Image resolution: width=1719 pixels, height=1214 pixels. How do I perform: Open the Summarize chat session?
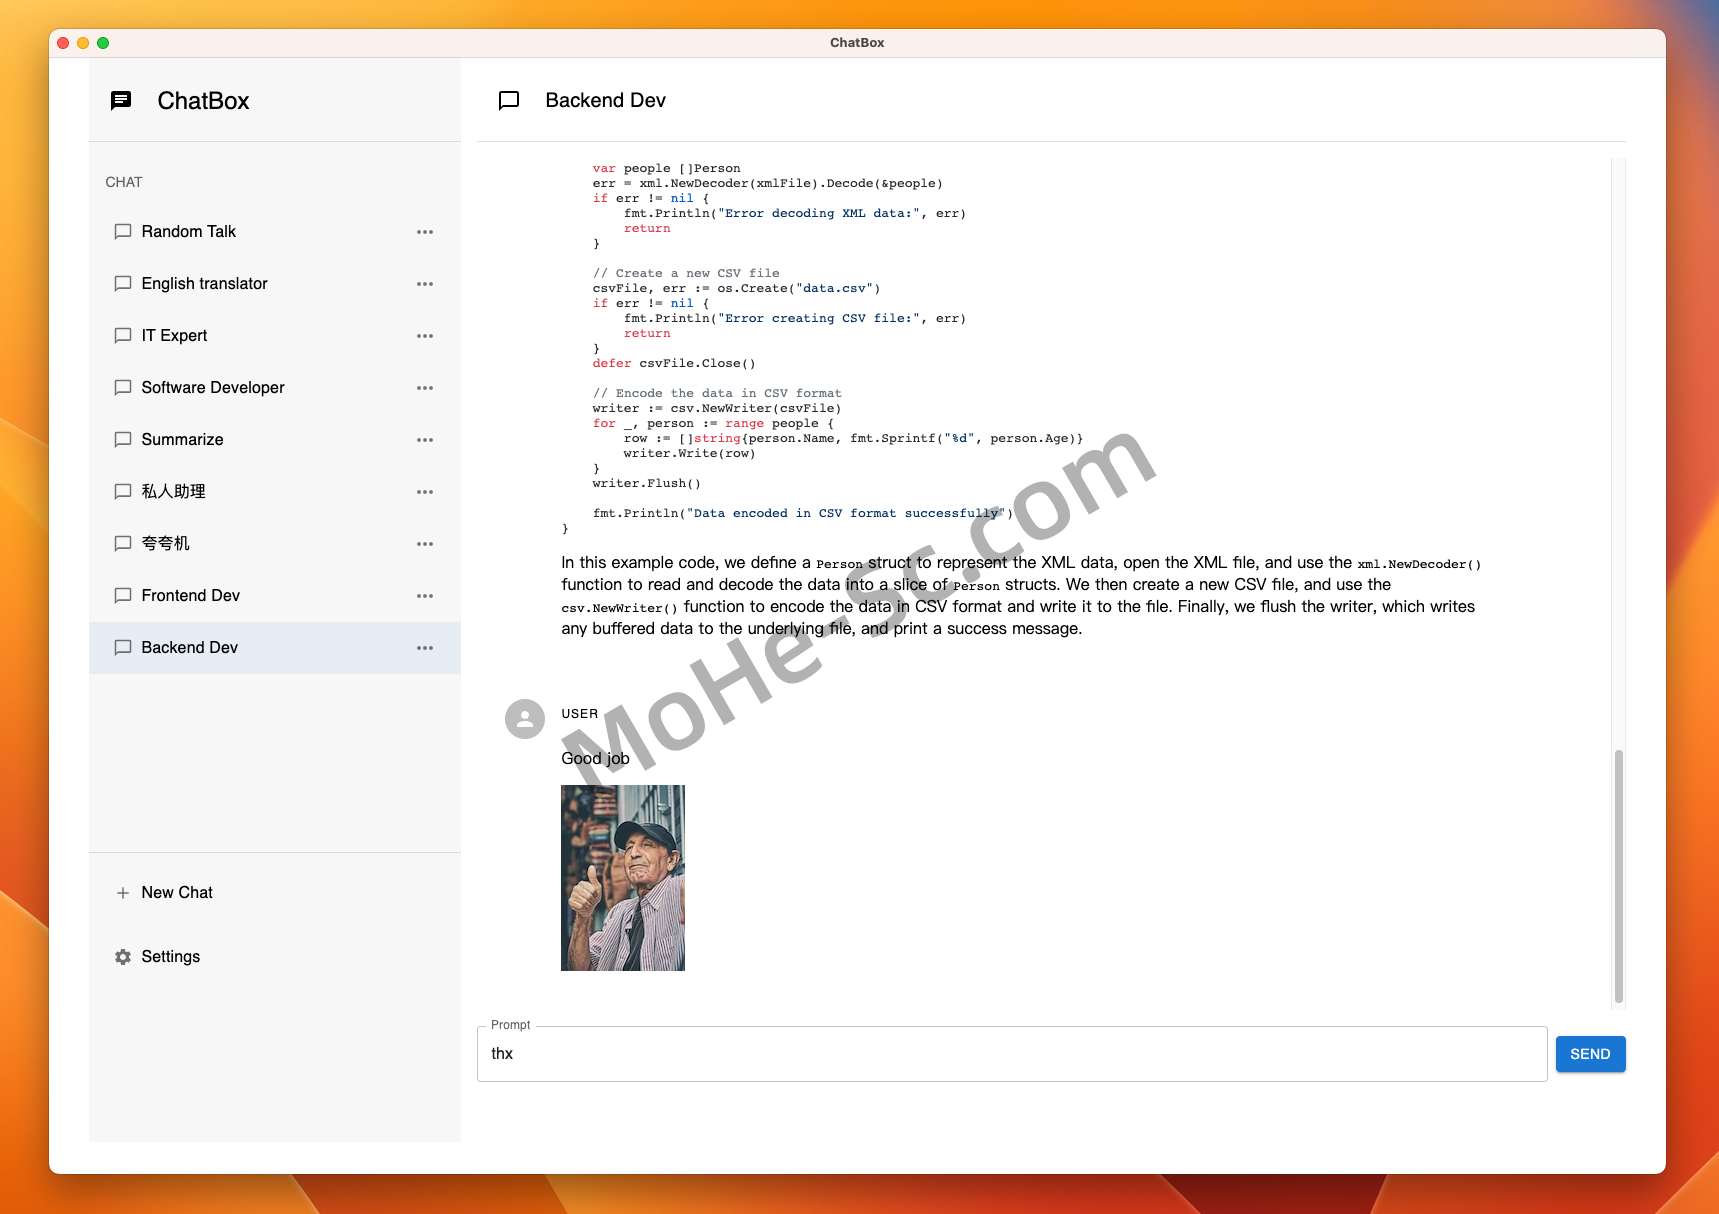pos(275,440)
